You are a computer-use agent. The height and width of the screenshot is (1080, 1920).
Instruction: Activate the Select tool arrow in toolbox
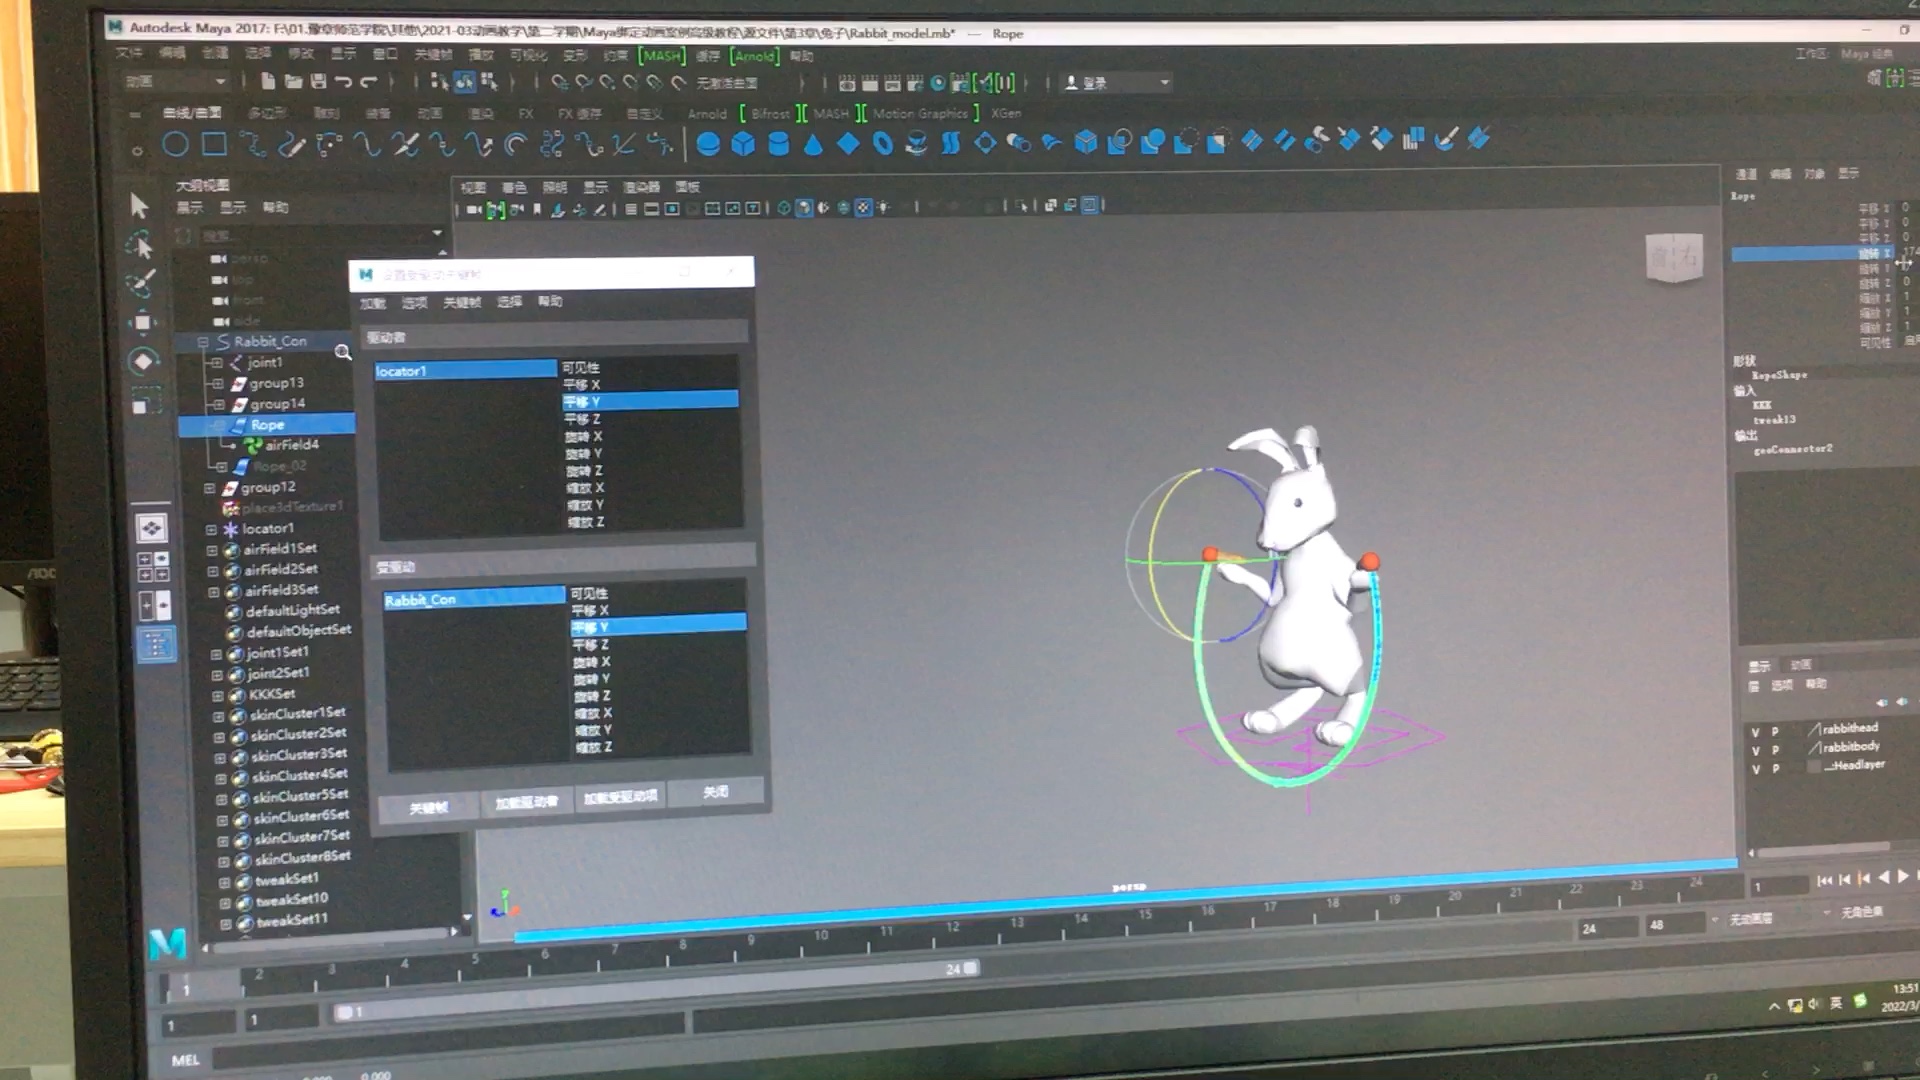139,206
